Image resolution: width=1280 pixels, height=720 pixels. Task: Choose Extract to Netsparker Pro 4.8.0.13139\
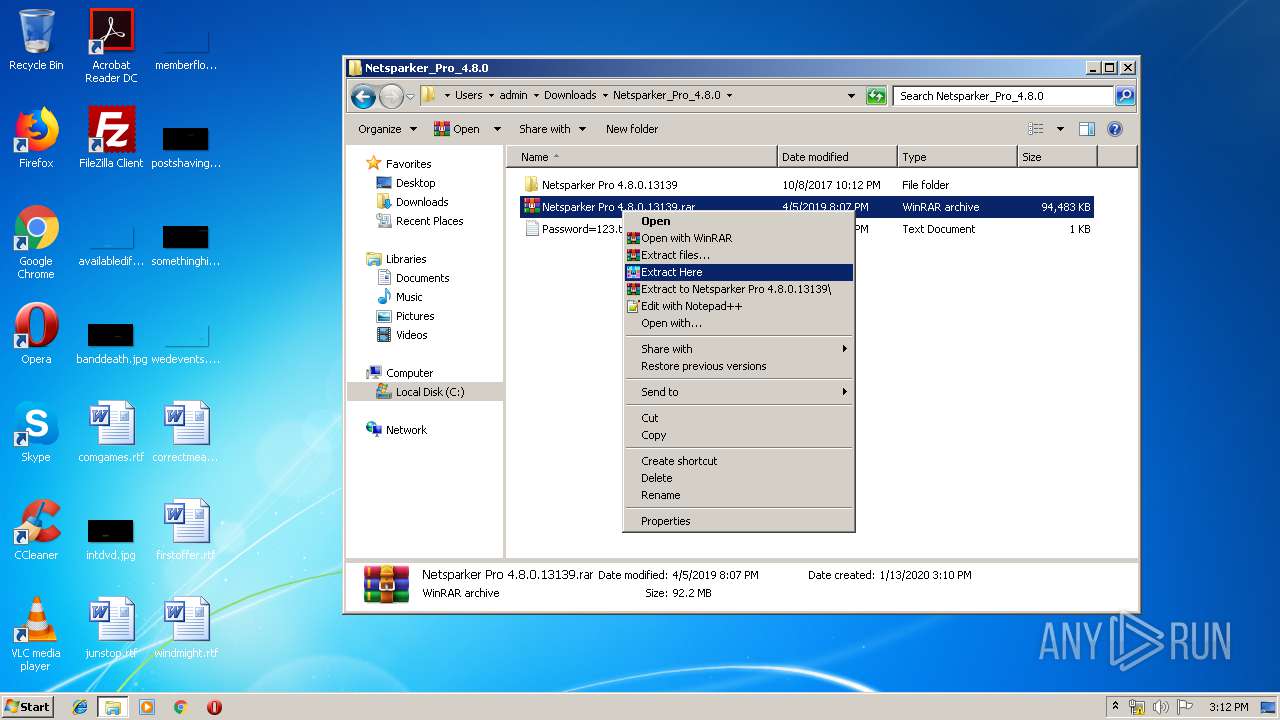[738, 289]
